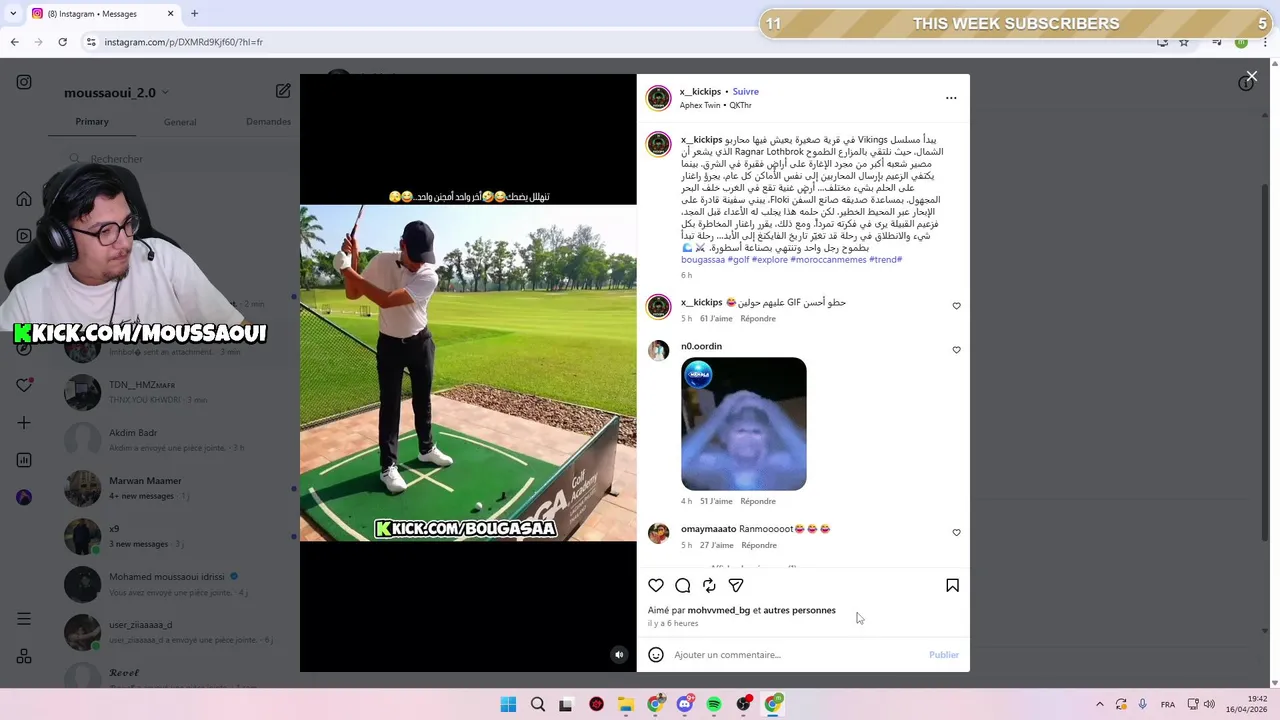Open the x__kickips username in the post header
This screenshot has height=720, width=1280.
(x=700, y=91)
